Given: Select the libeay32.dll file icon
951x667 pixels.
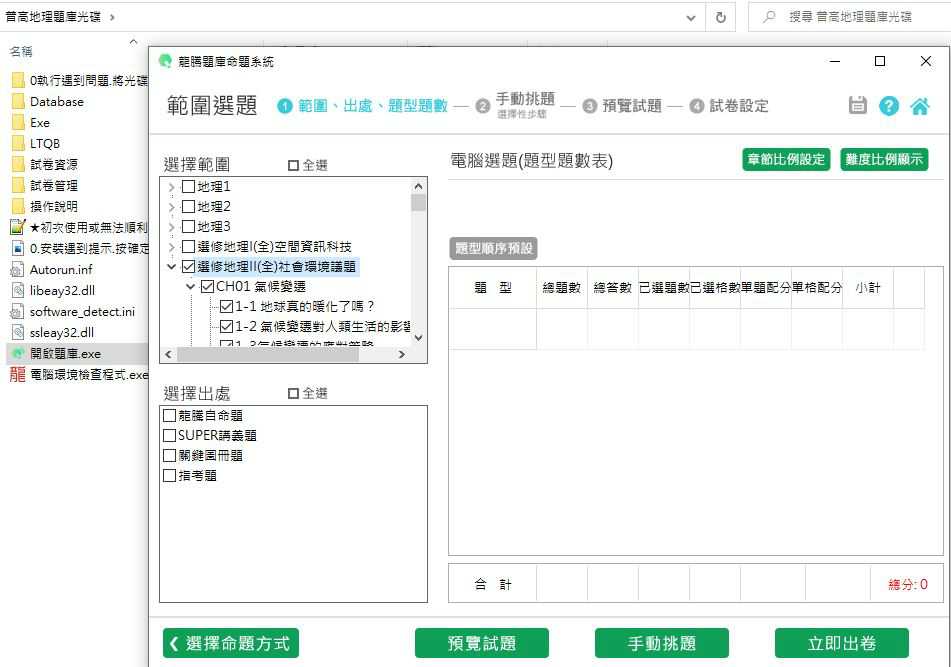Looking at the screenshot, I should (x=18, y=290).
